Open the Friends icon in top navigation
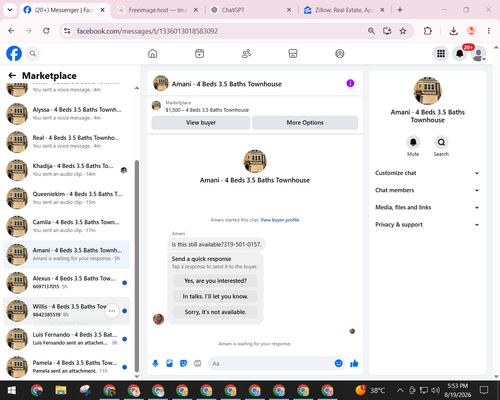The image size is (500, 400). 246,53
